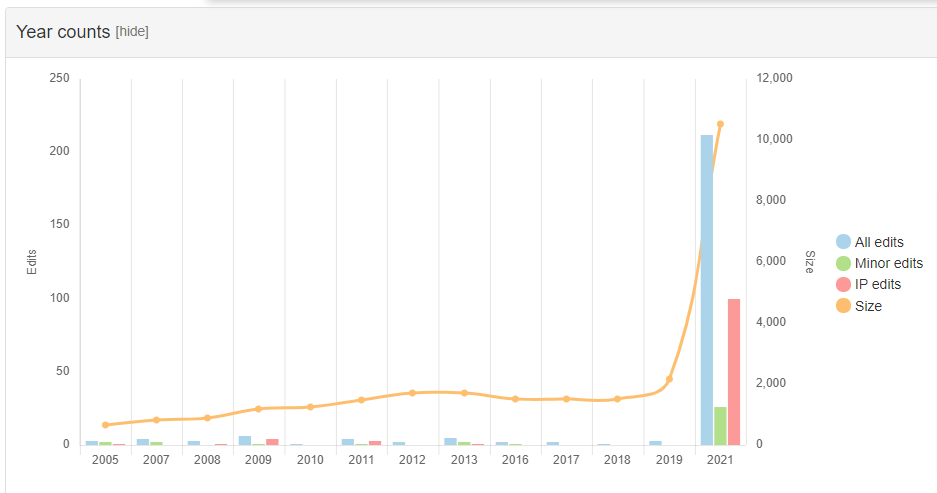The image size is (937, 493).
Task: Select the green 2021 Minor edits bar
Action: [x=720, y=426]
